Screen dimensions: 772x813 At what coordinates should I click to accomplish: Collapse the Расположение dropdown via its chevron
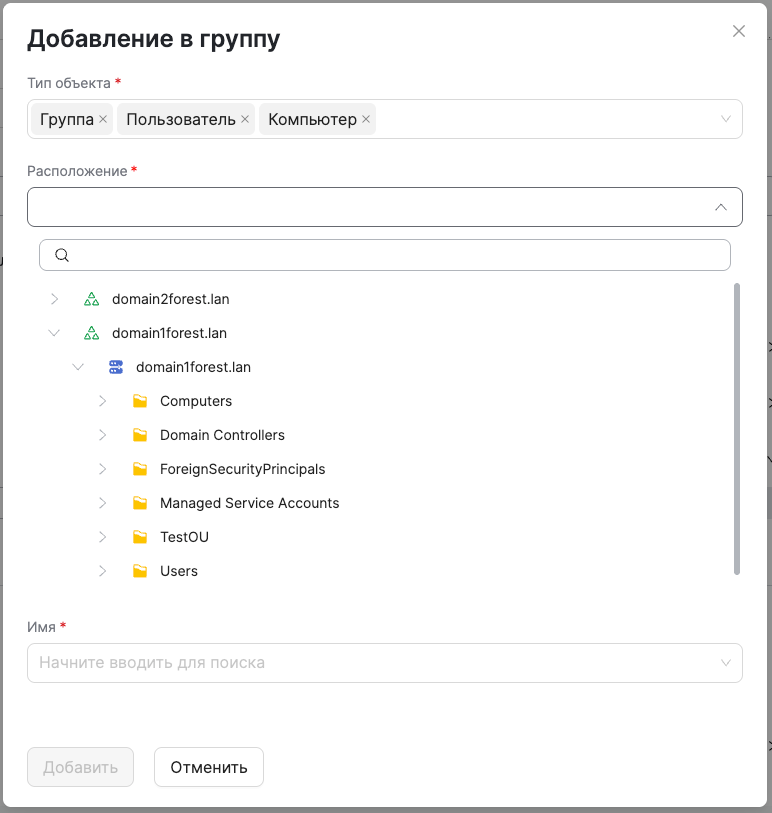[719, 207]
